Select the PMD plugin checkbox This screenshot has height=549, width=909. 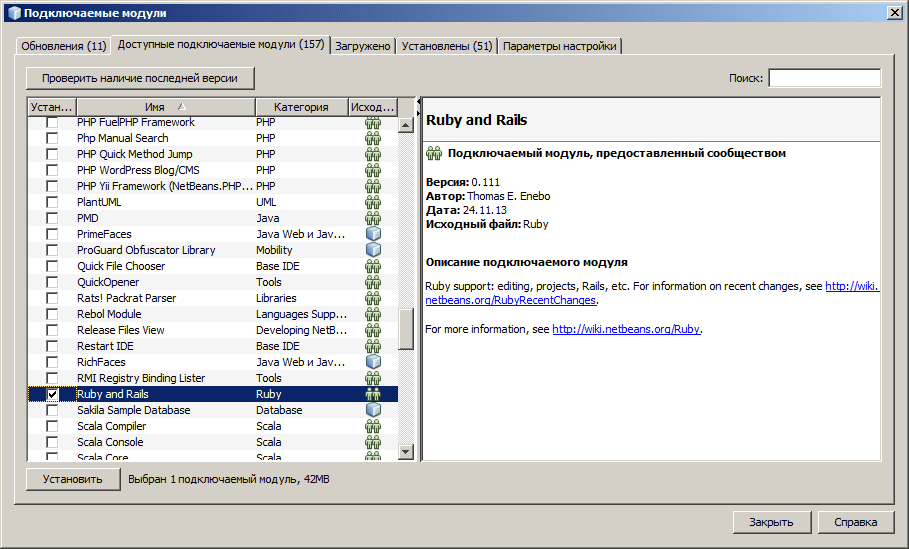52,218
